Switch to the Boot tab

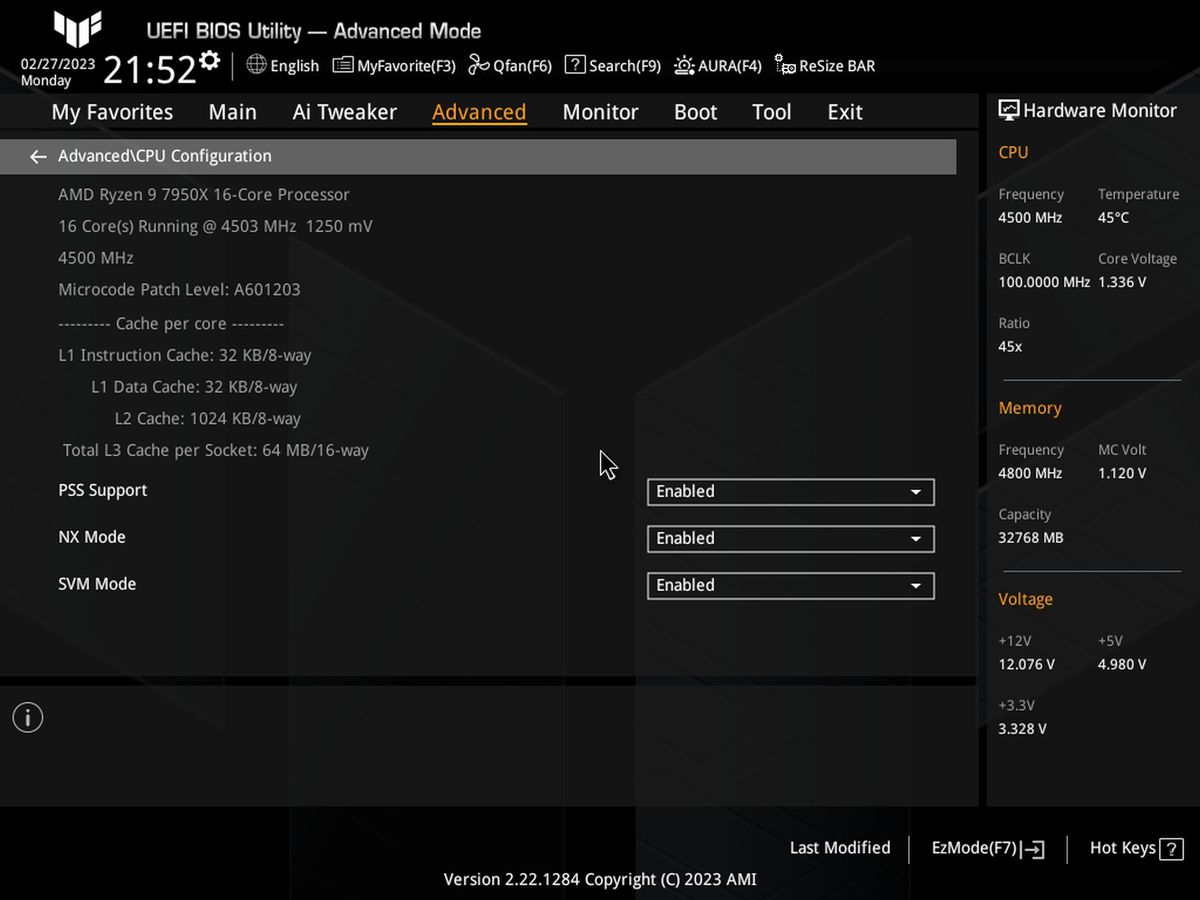click(695, 112)
